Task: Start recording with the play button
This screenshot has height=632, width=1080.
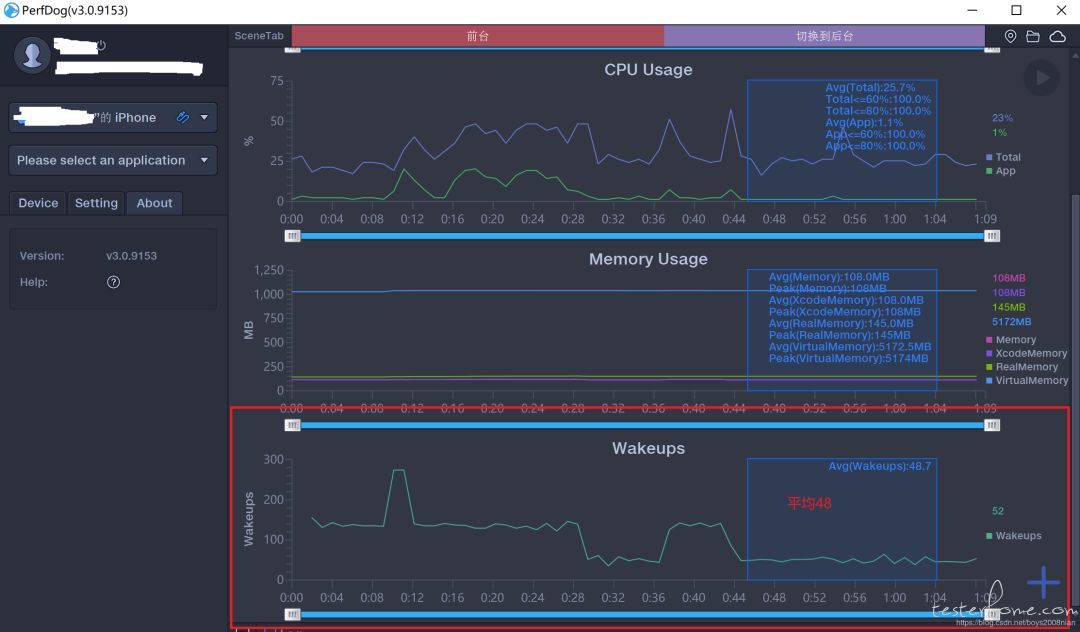Action: coord(1041,78)
